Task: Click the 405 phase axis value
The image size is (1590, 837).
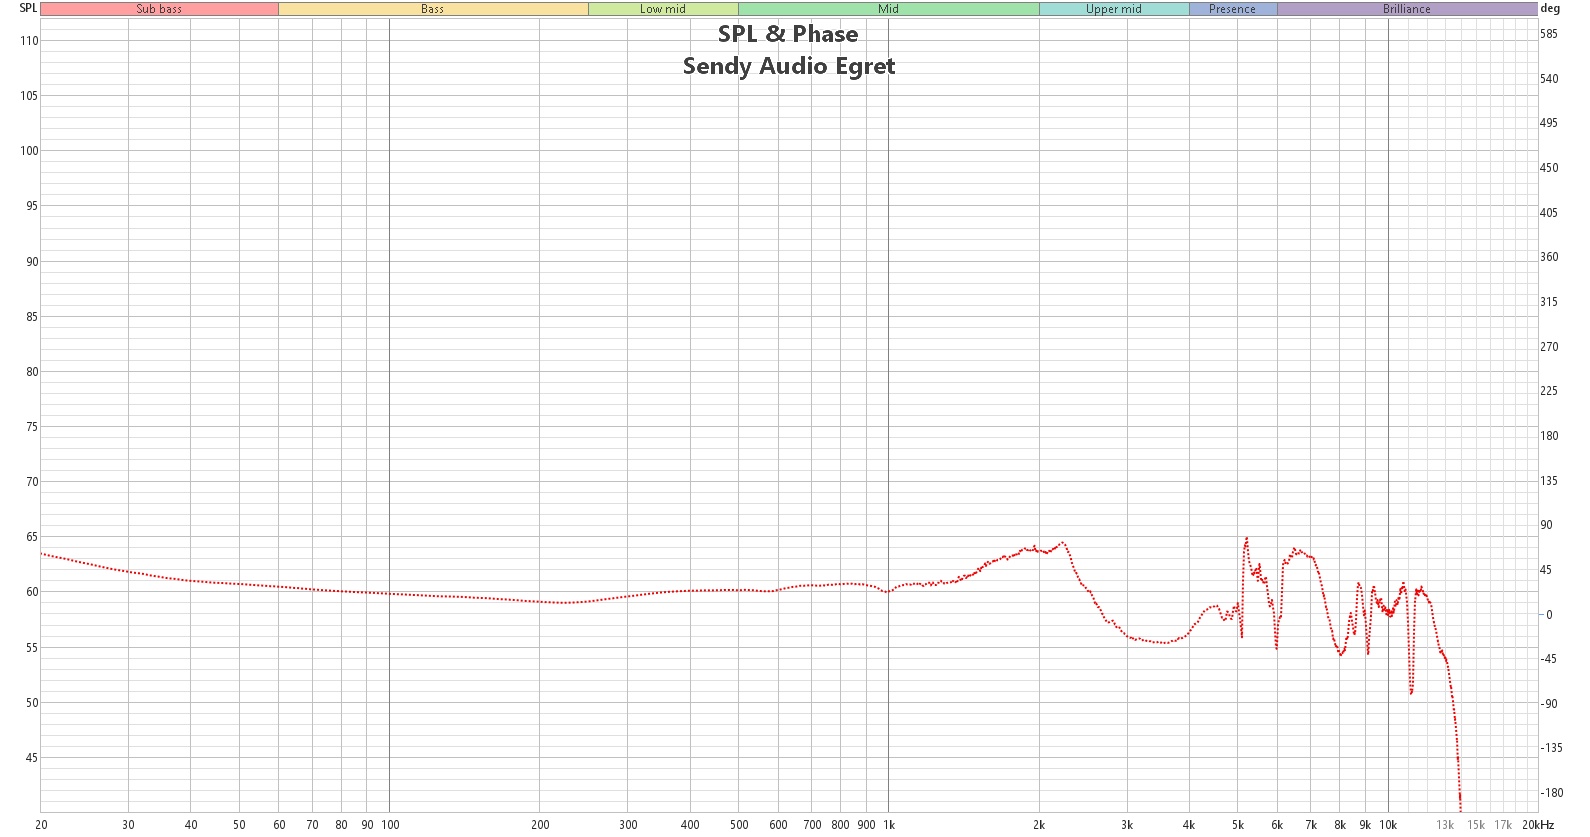Action: click(x=1549, y=213)
